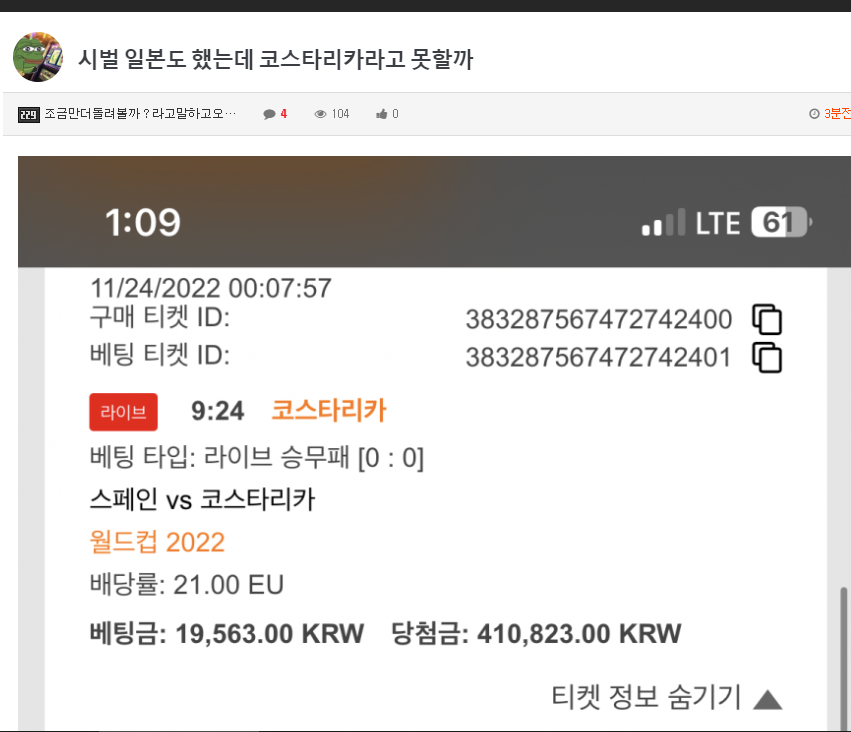Click the red 라이브 badge
The image size is (851, 732).
point(123,412)
